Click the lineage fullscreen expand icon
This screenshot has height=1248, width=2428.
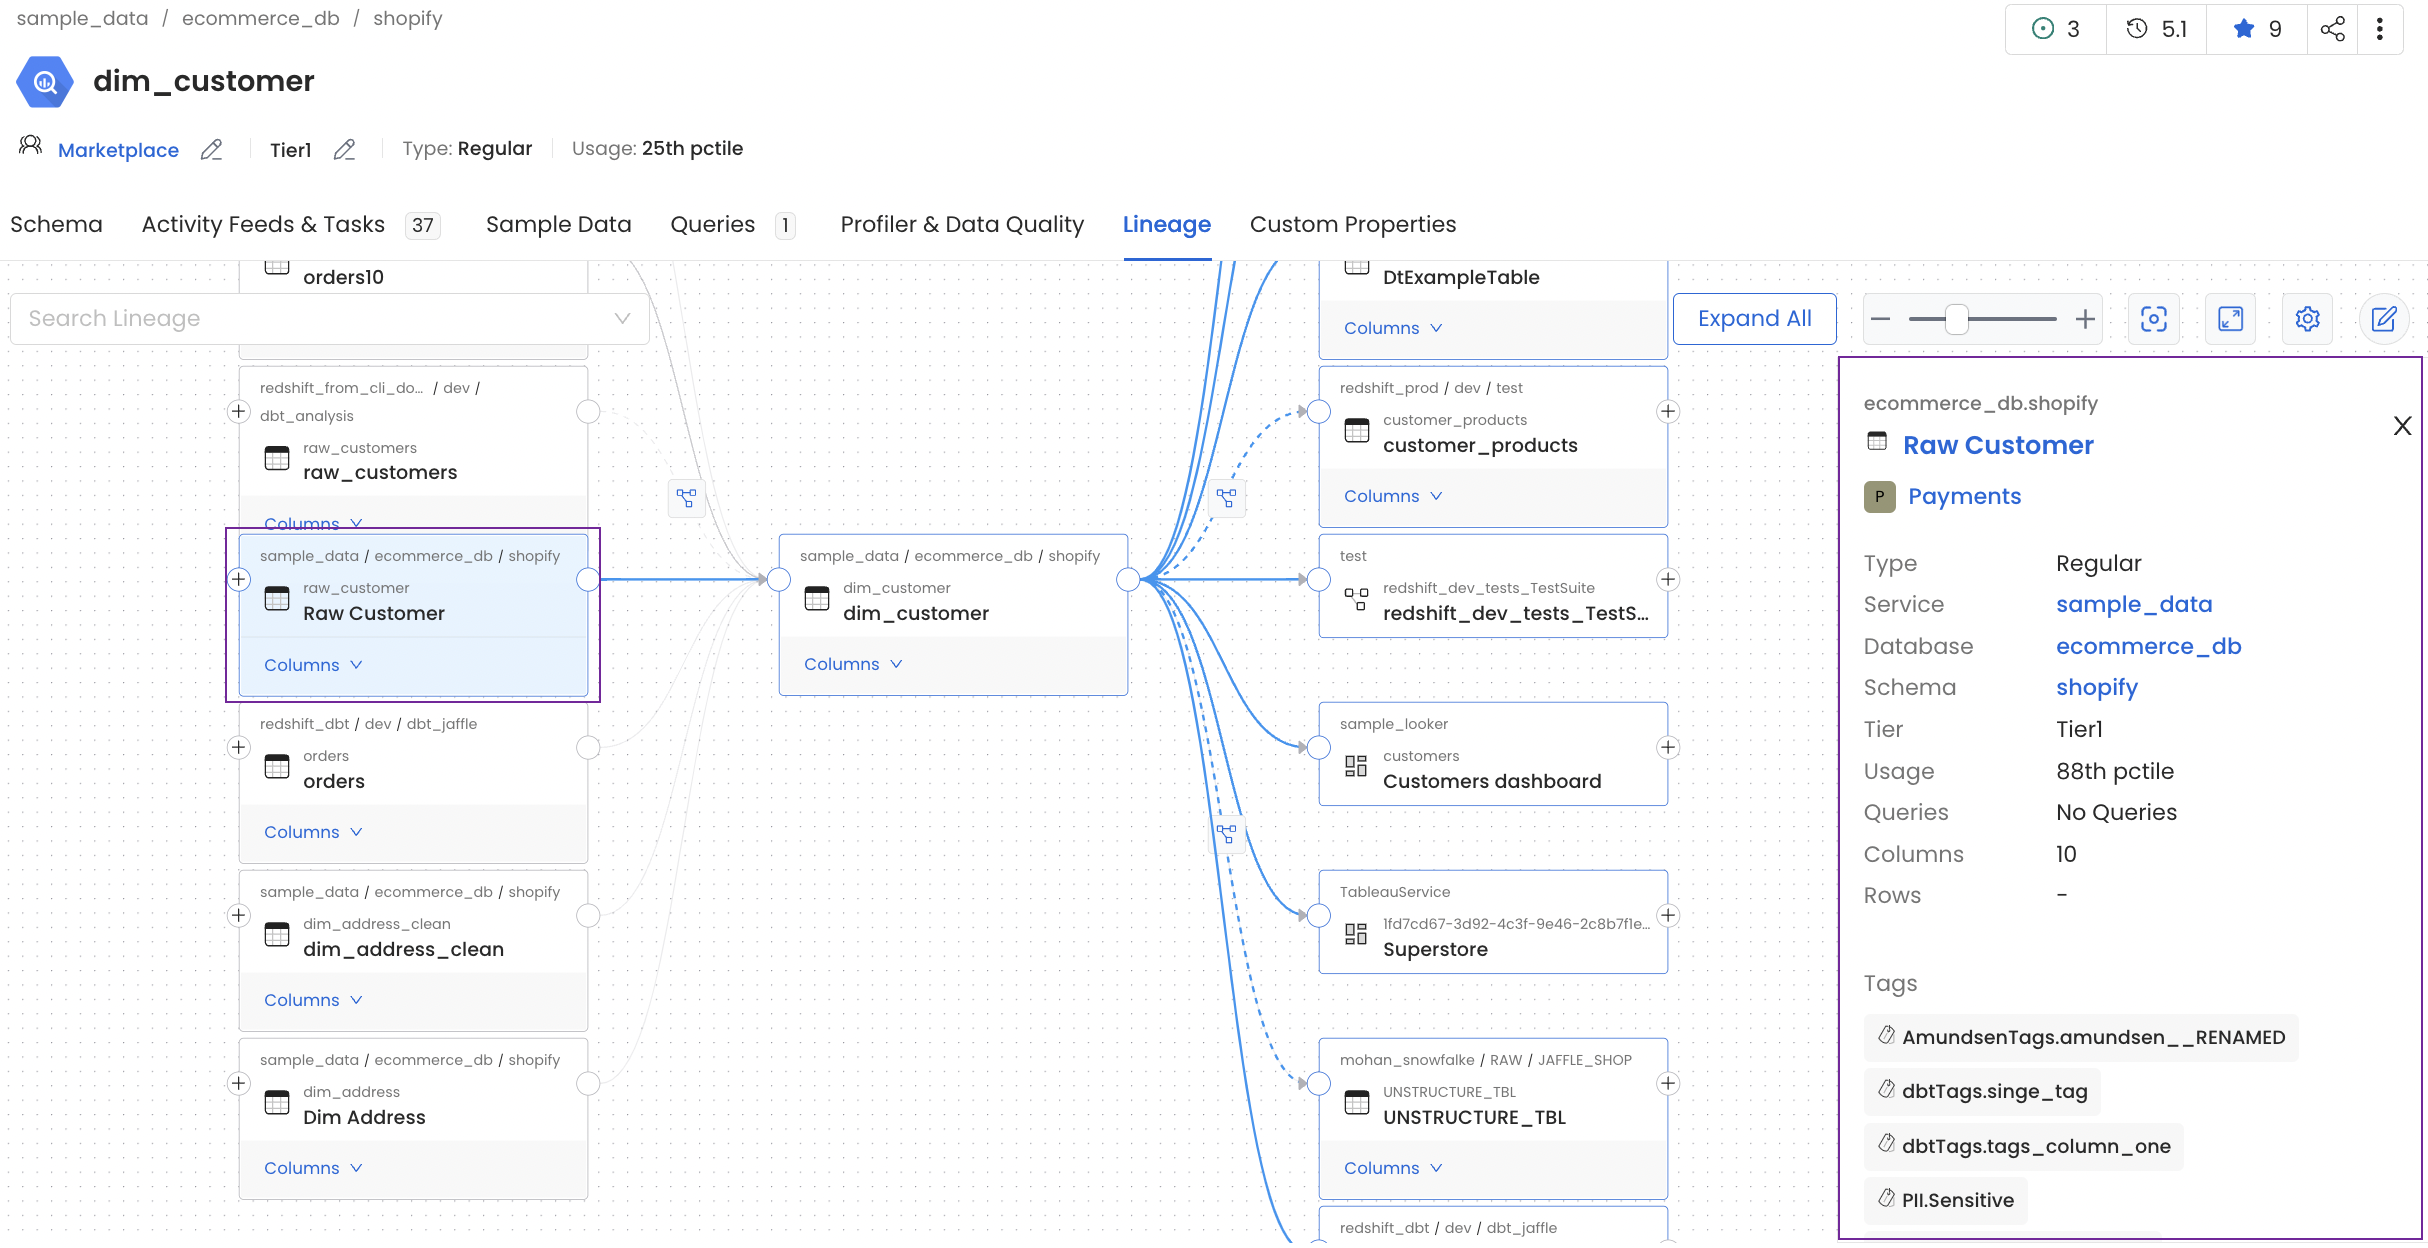pos(2229,318)
